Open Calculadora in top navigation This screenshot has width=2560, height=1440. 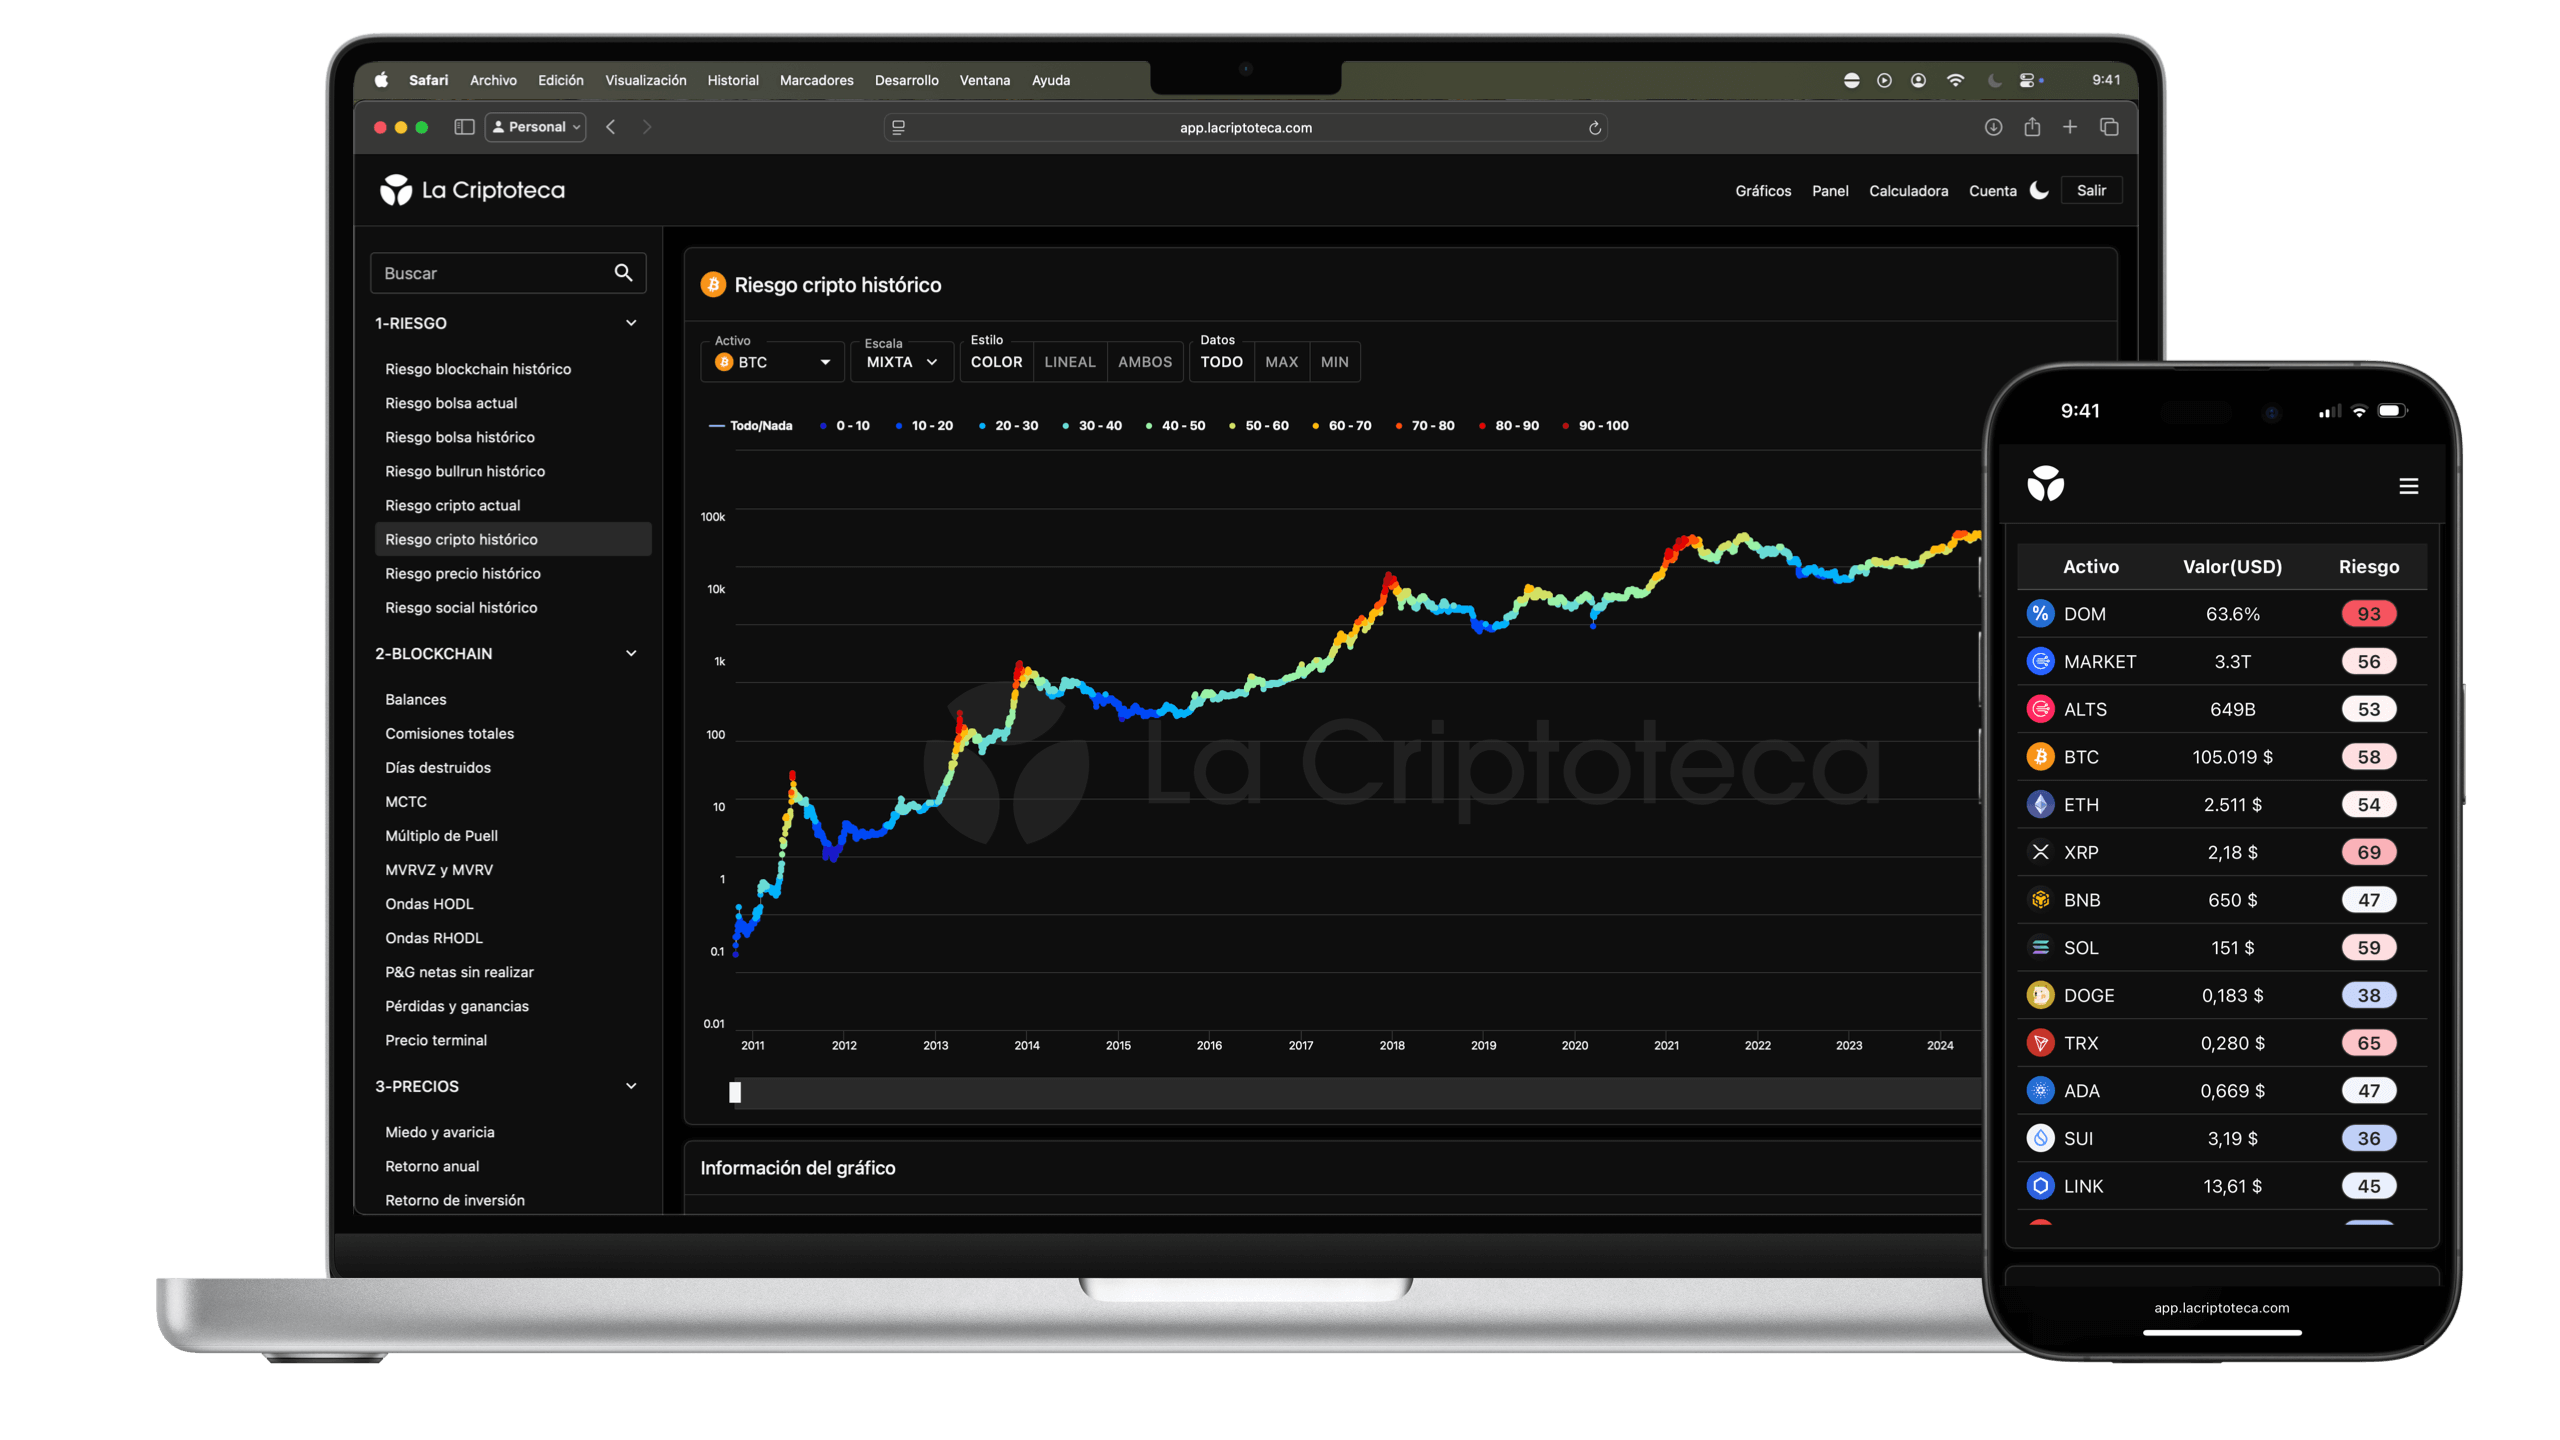pyautogui.click(x=1908, y=191)
